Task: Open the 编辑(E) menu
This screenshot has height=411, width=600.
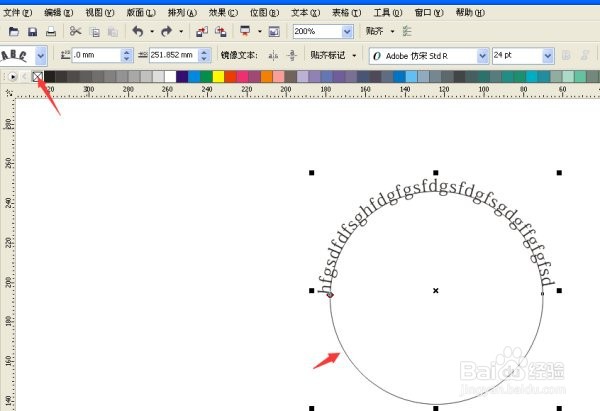Action: click(59, 13)
